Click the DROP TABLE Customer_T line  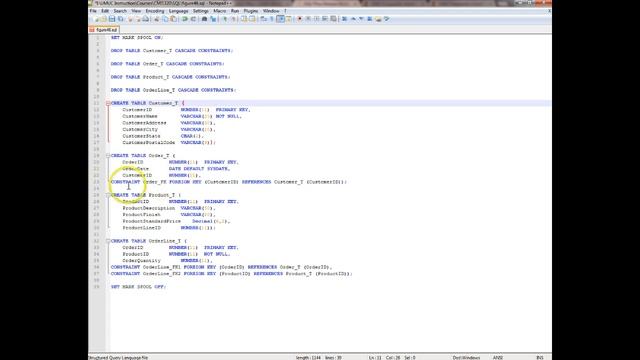pos(172,51)
